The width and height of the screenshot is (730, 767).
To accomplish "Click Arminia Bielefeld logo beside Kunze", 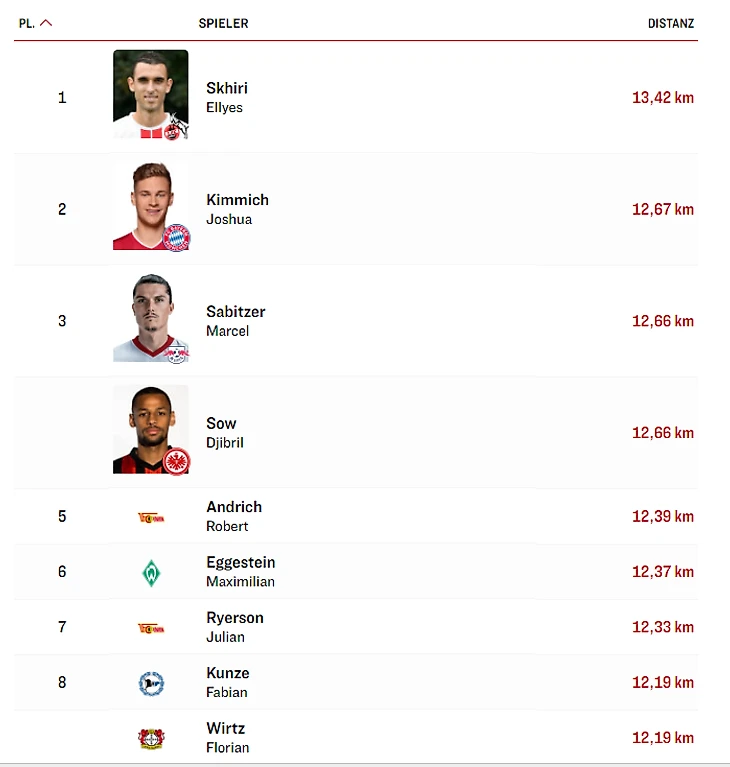I will point(151,684).
